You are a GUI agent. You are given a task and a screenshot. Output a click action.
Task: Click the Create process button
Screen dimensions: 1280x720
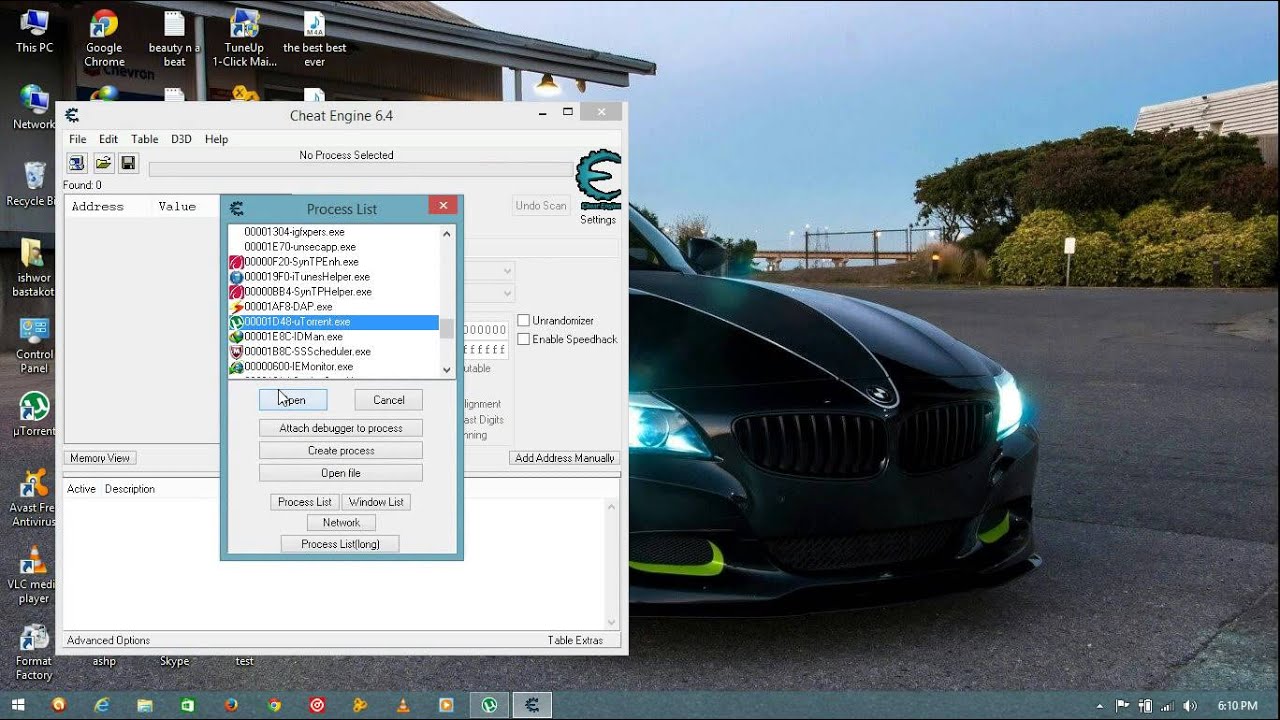click(x=341, y=451)
